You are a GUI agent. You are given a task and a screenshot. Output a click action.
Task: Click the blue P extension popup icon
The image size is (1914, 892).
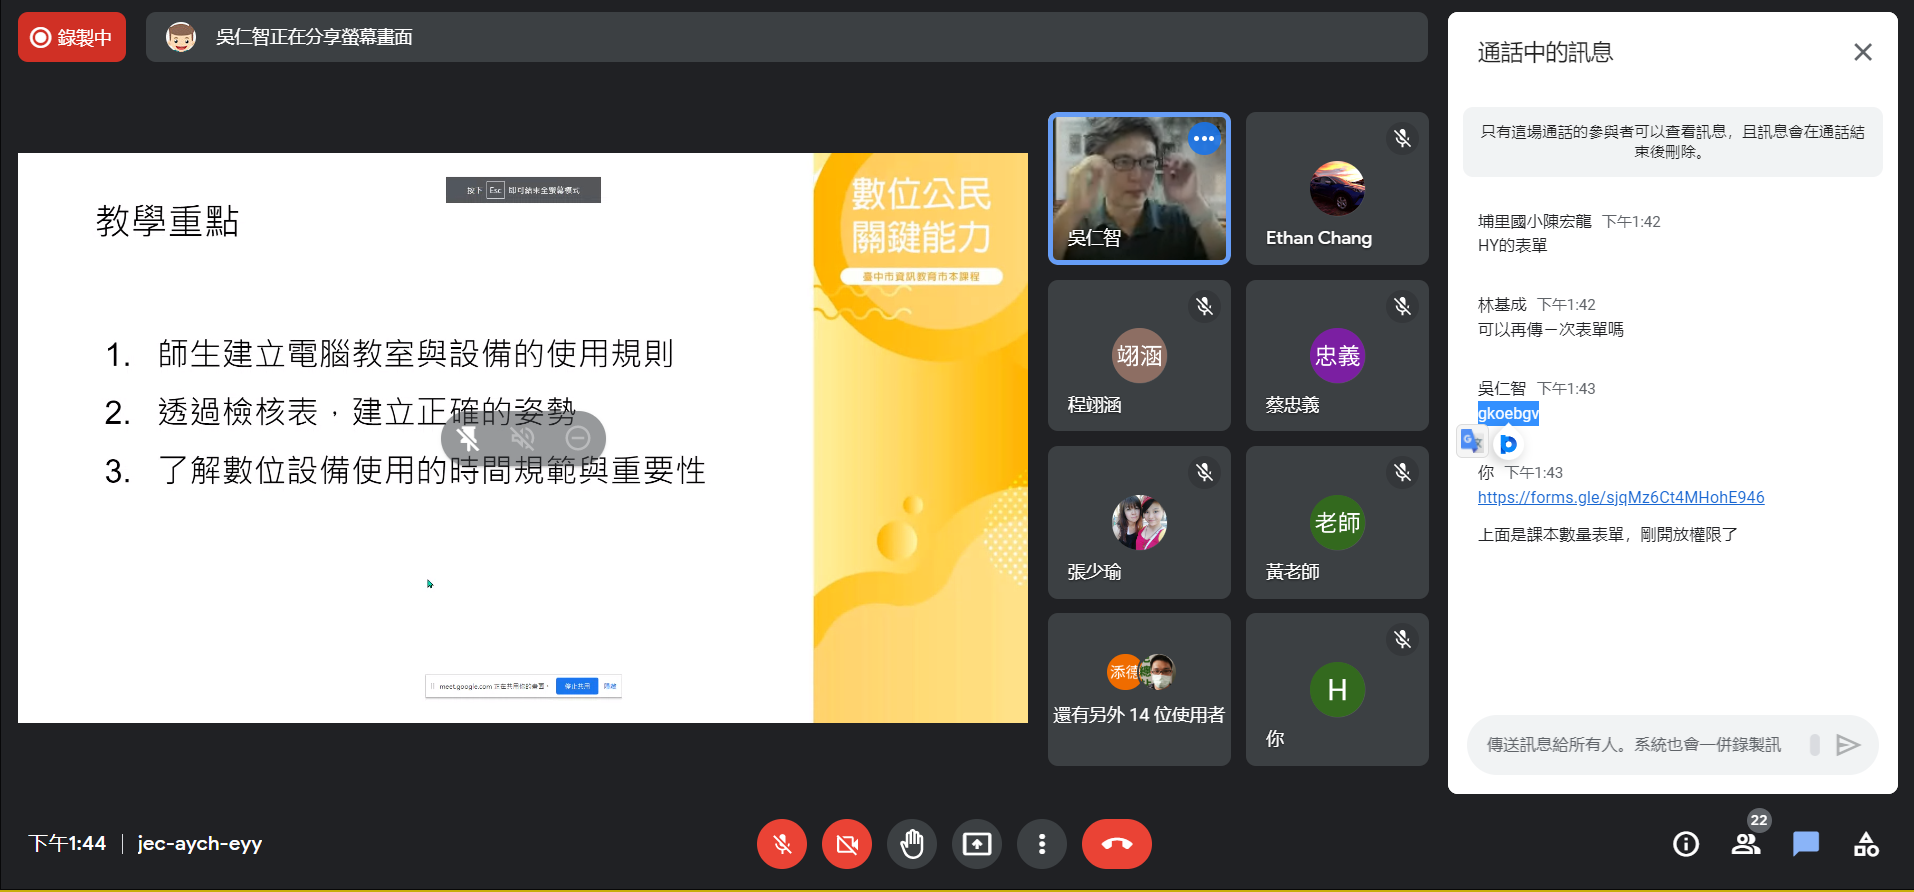1508,444
